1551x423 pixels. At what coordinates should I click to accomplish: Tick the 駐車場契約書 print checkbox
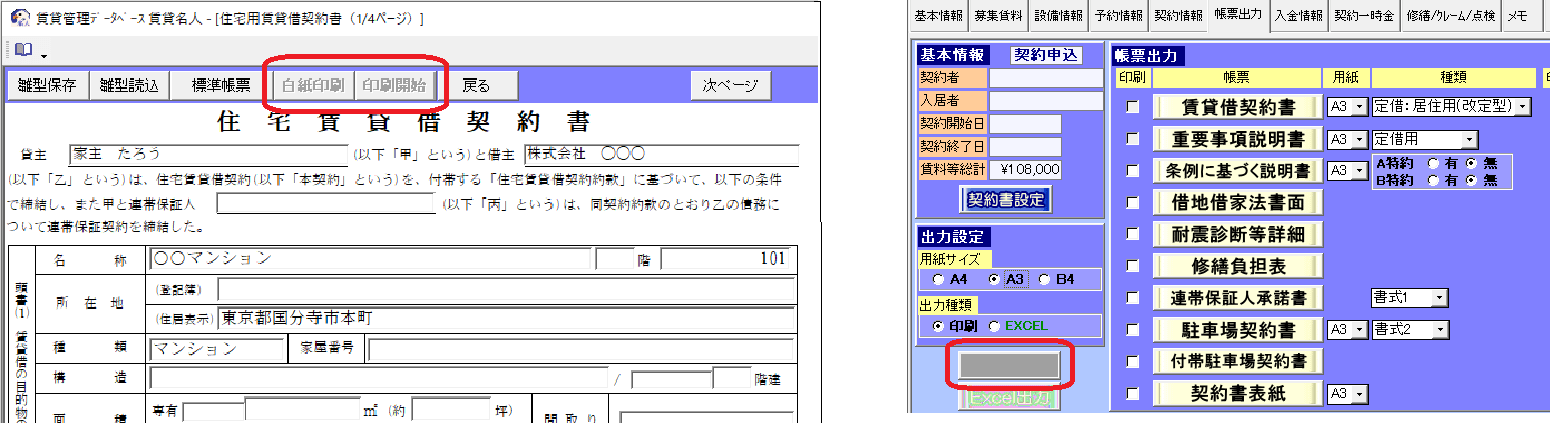click(1133, 329)
